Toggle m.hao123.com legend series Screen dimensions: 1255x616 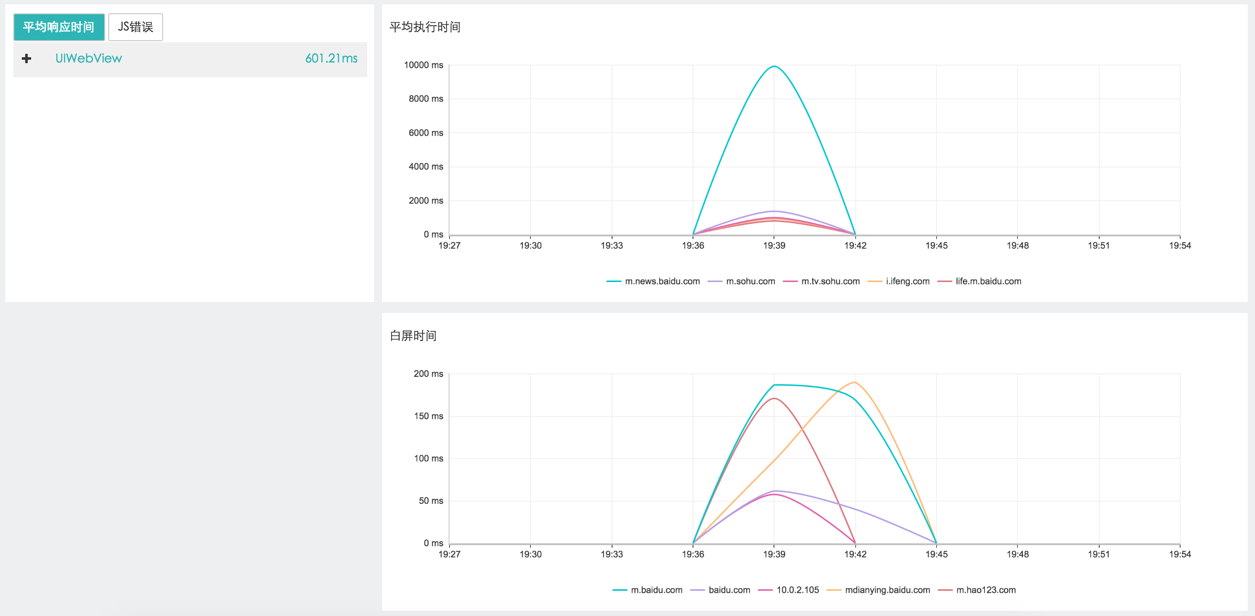tap(976, 590)
